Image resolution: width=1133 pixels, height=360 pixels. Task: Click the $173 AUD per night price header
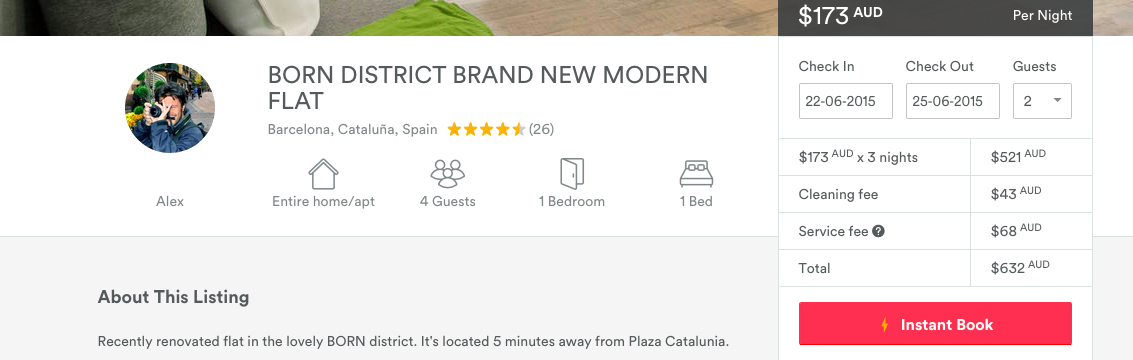point(935,16)
